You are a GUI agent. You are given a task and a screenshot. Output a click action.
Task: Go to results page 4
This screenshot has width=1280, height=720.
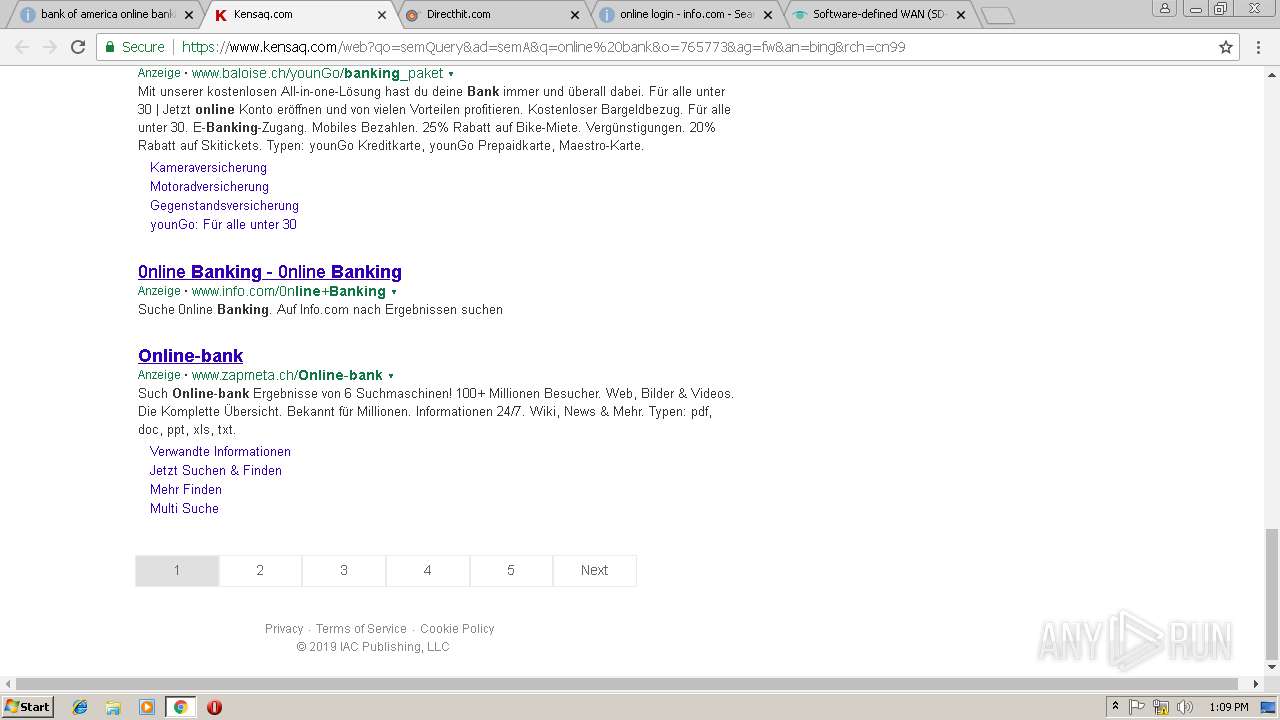pos(427,570)
